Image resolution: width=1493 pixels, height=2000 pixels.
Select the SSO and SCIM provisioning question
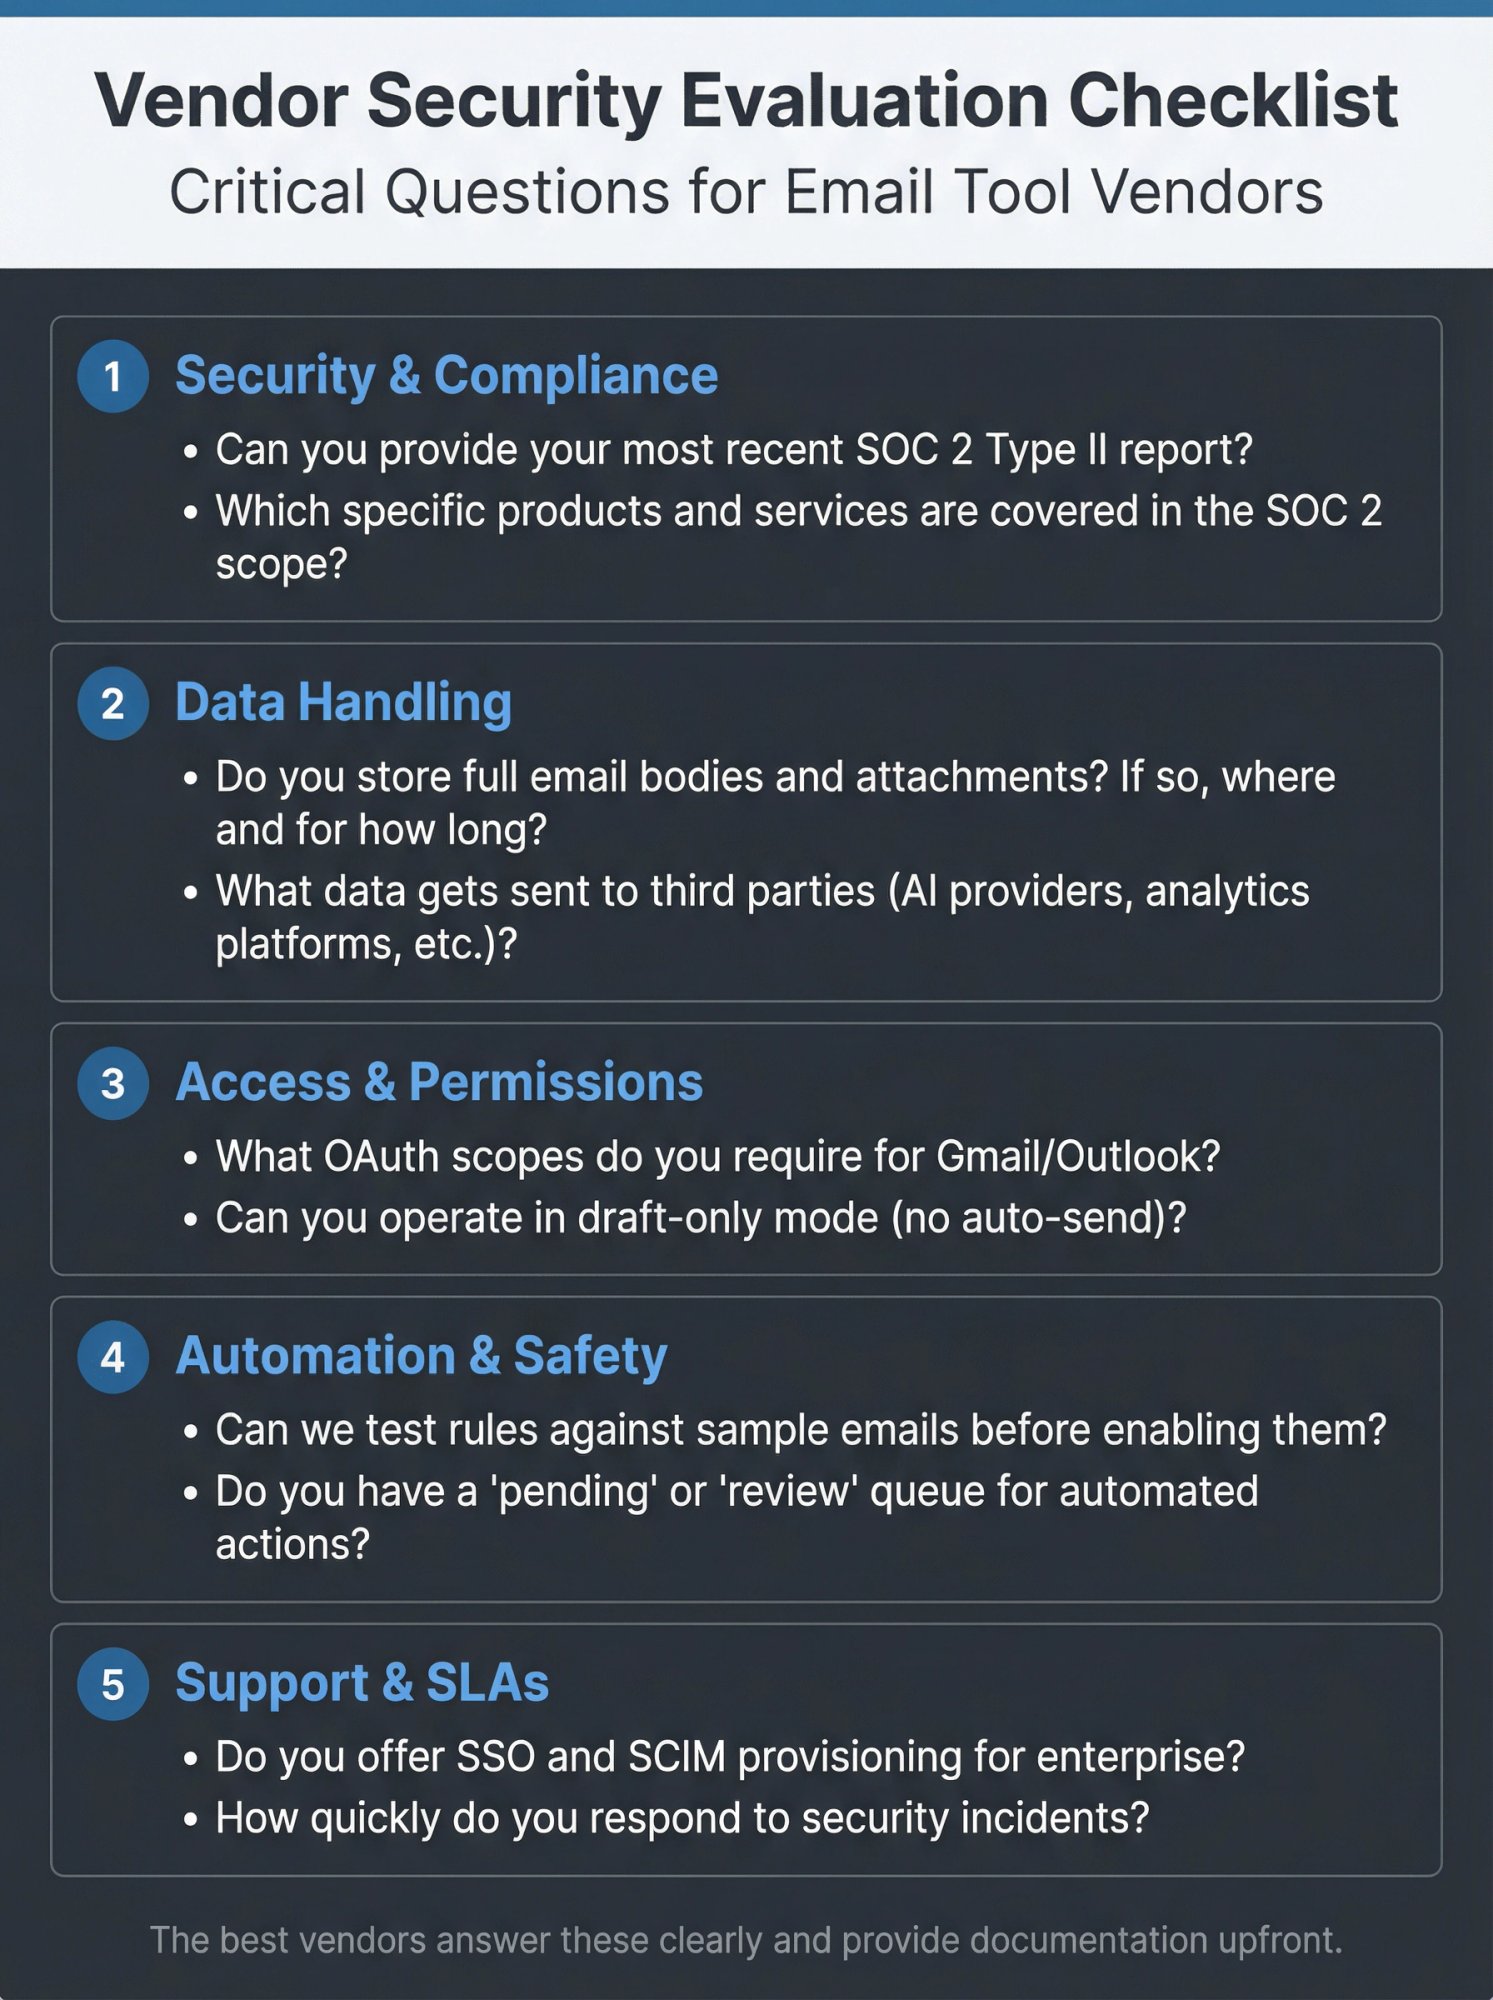tap(730, 1757)
